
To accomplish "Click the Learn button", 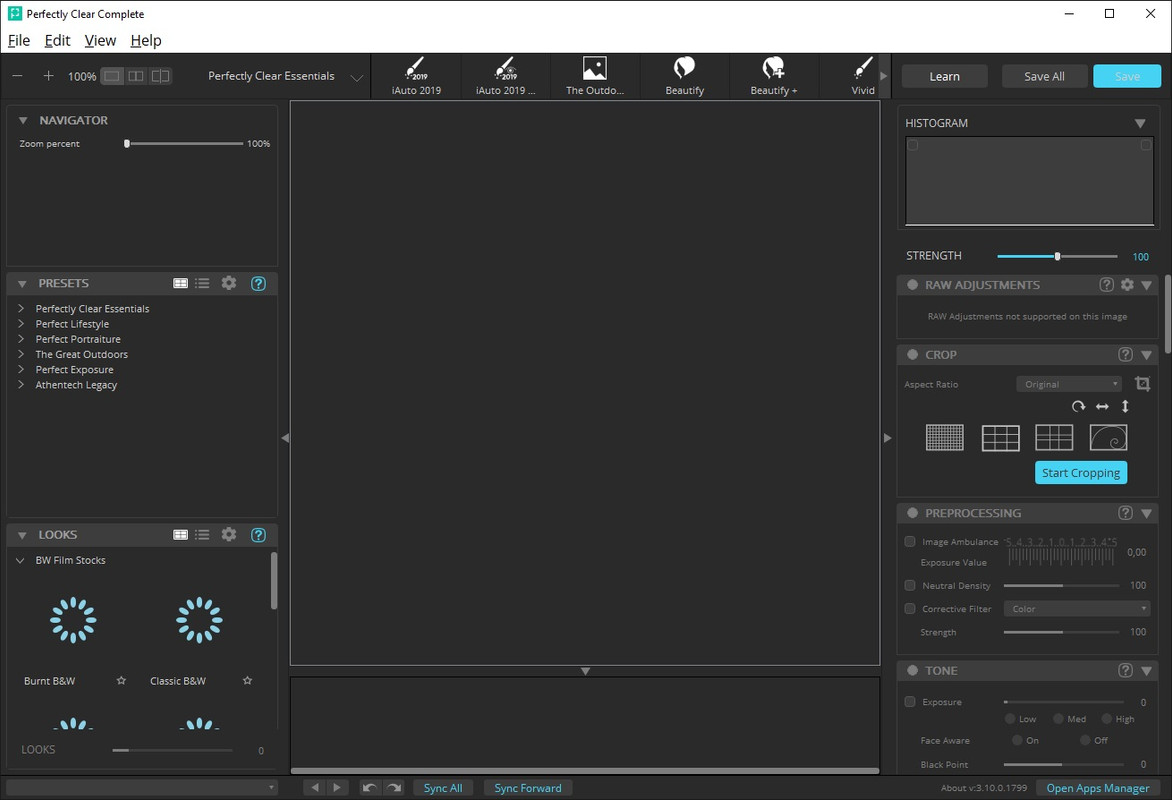I will (944, 76).
